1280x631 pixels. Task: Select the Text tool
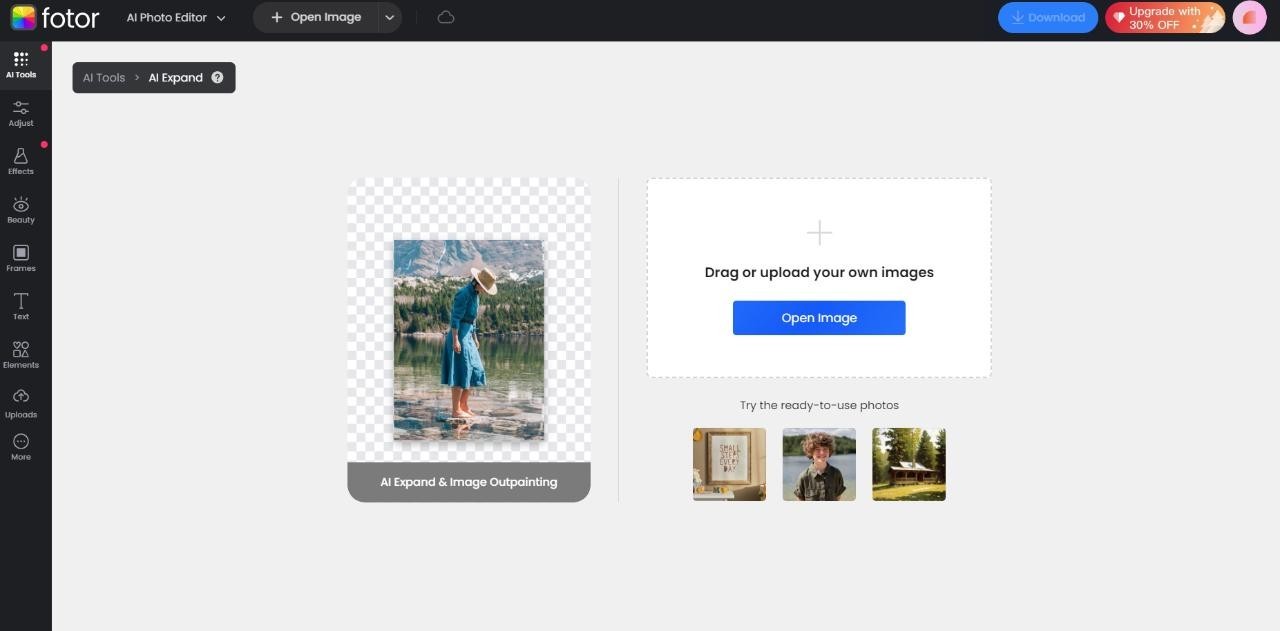tap(20, 306)
